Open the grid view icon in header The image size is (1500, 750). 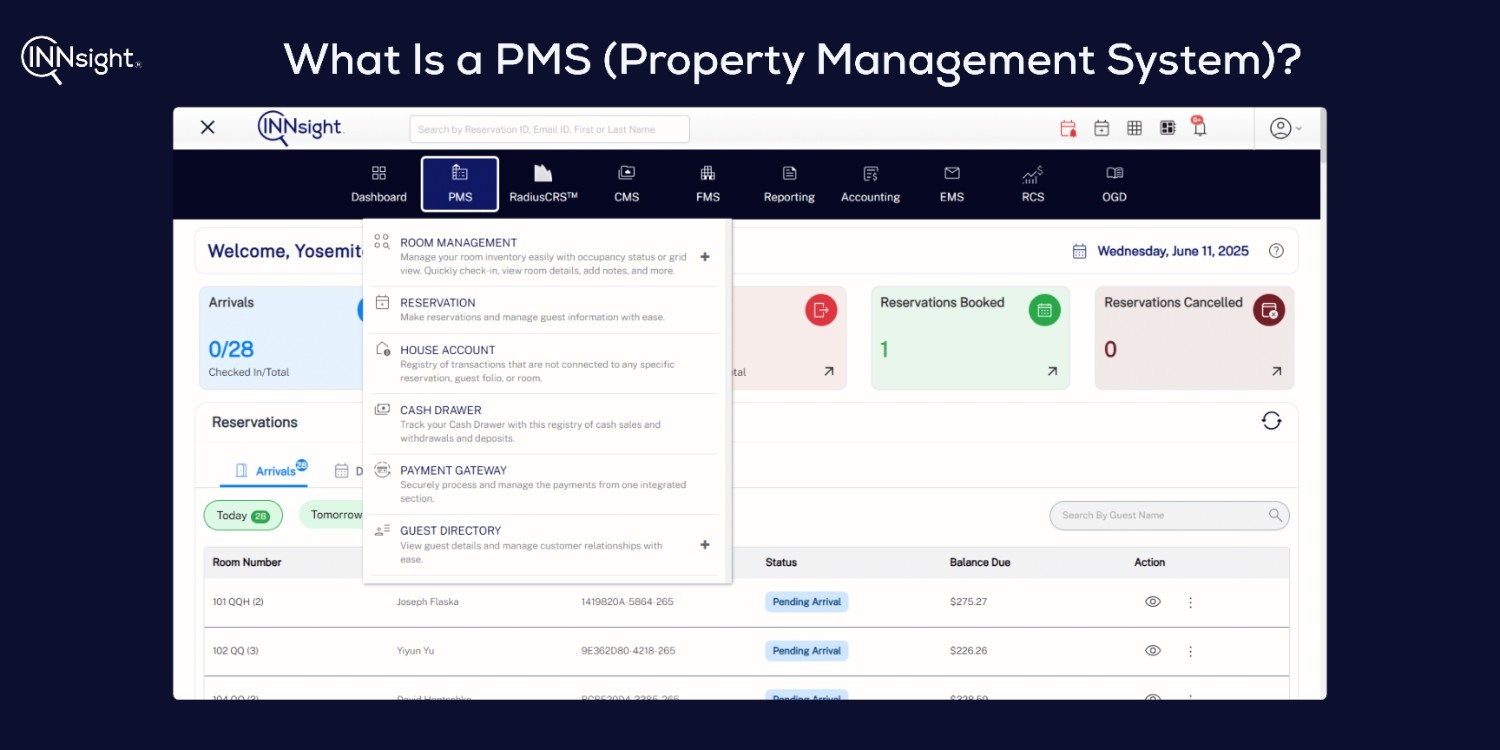coord(1134,128)
